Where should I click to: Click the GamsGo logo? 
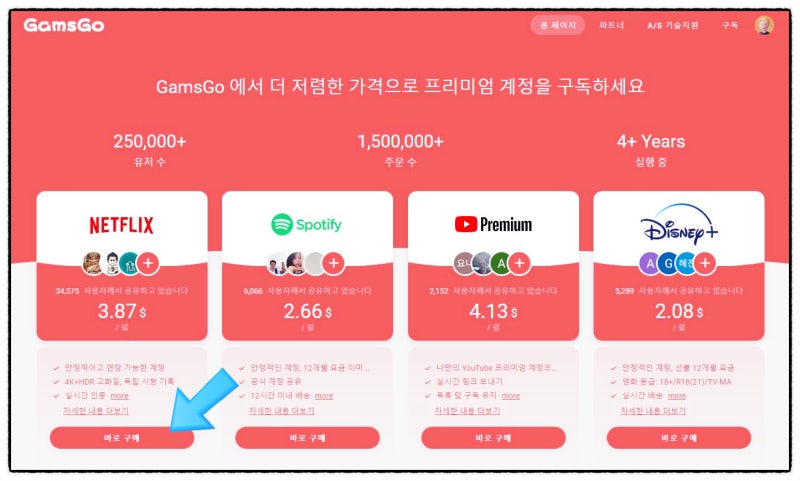[64, 25]
